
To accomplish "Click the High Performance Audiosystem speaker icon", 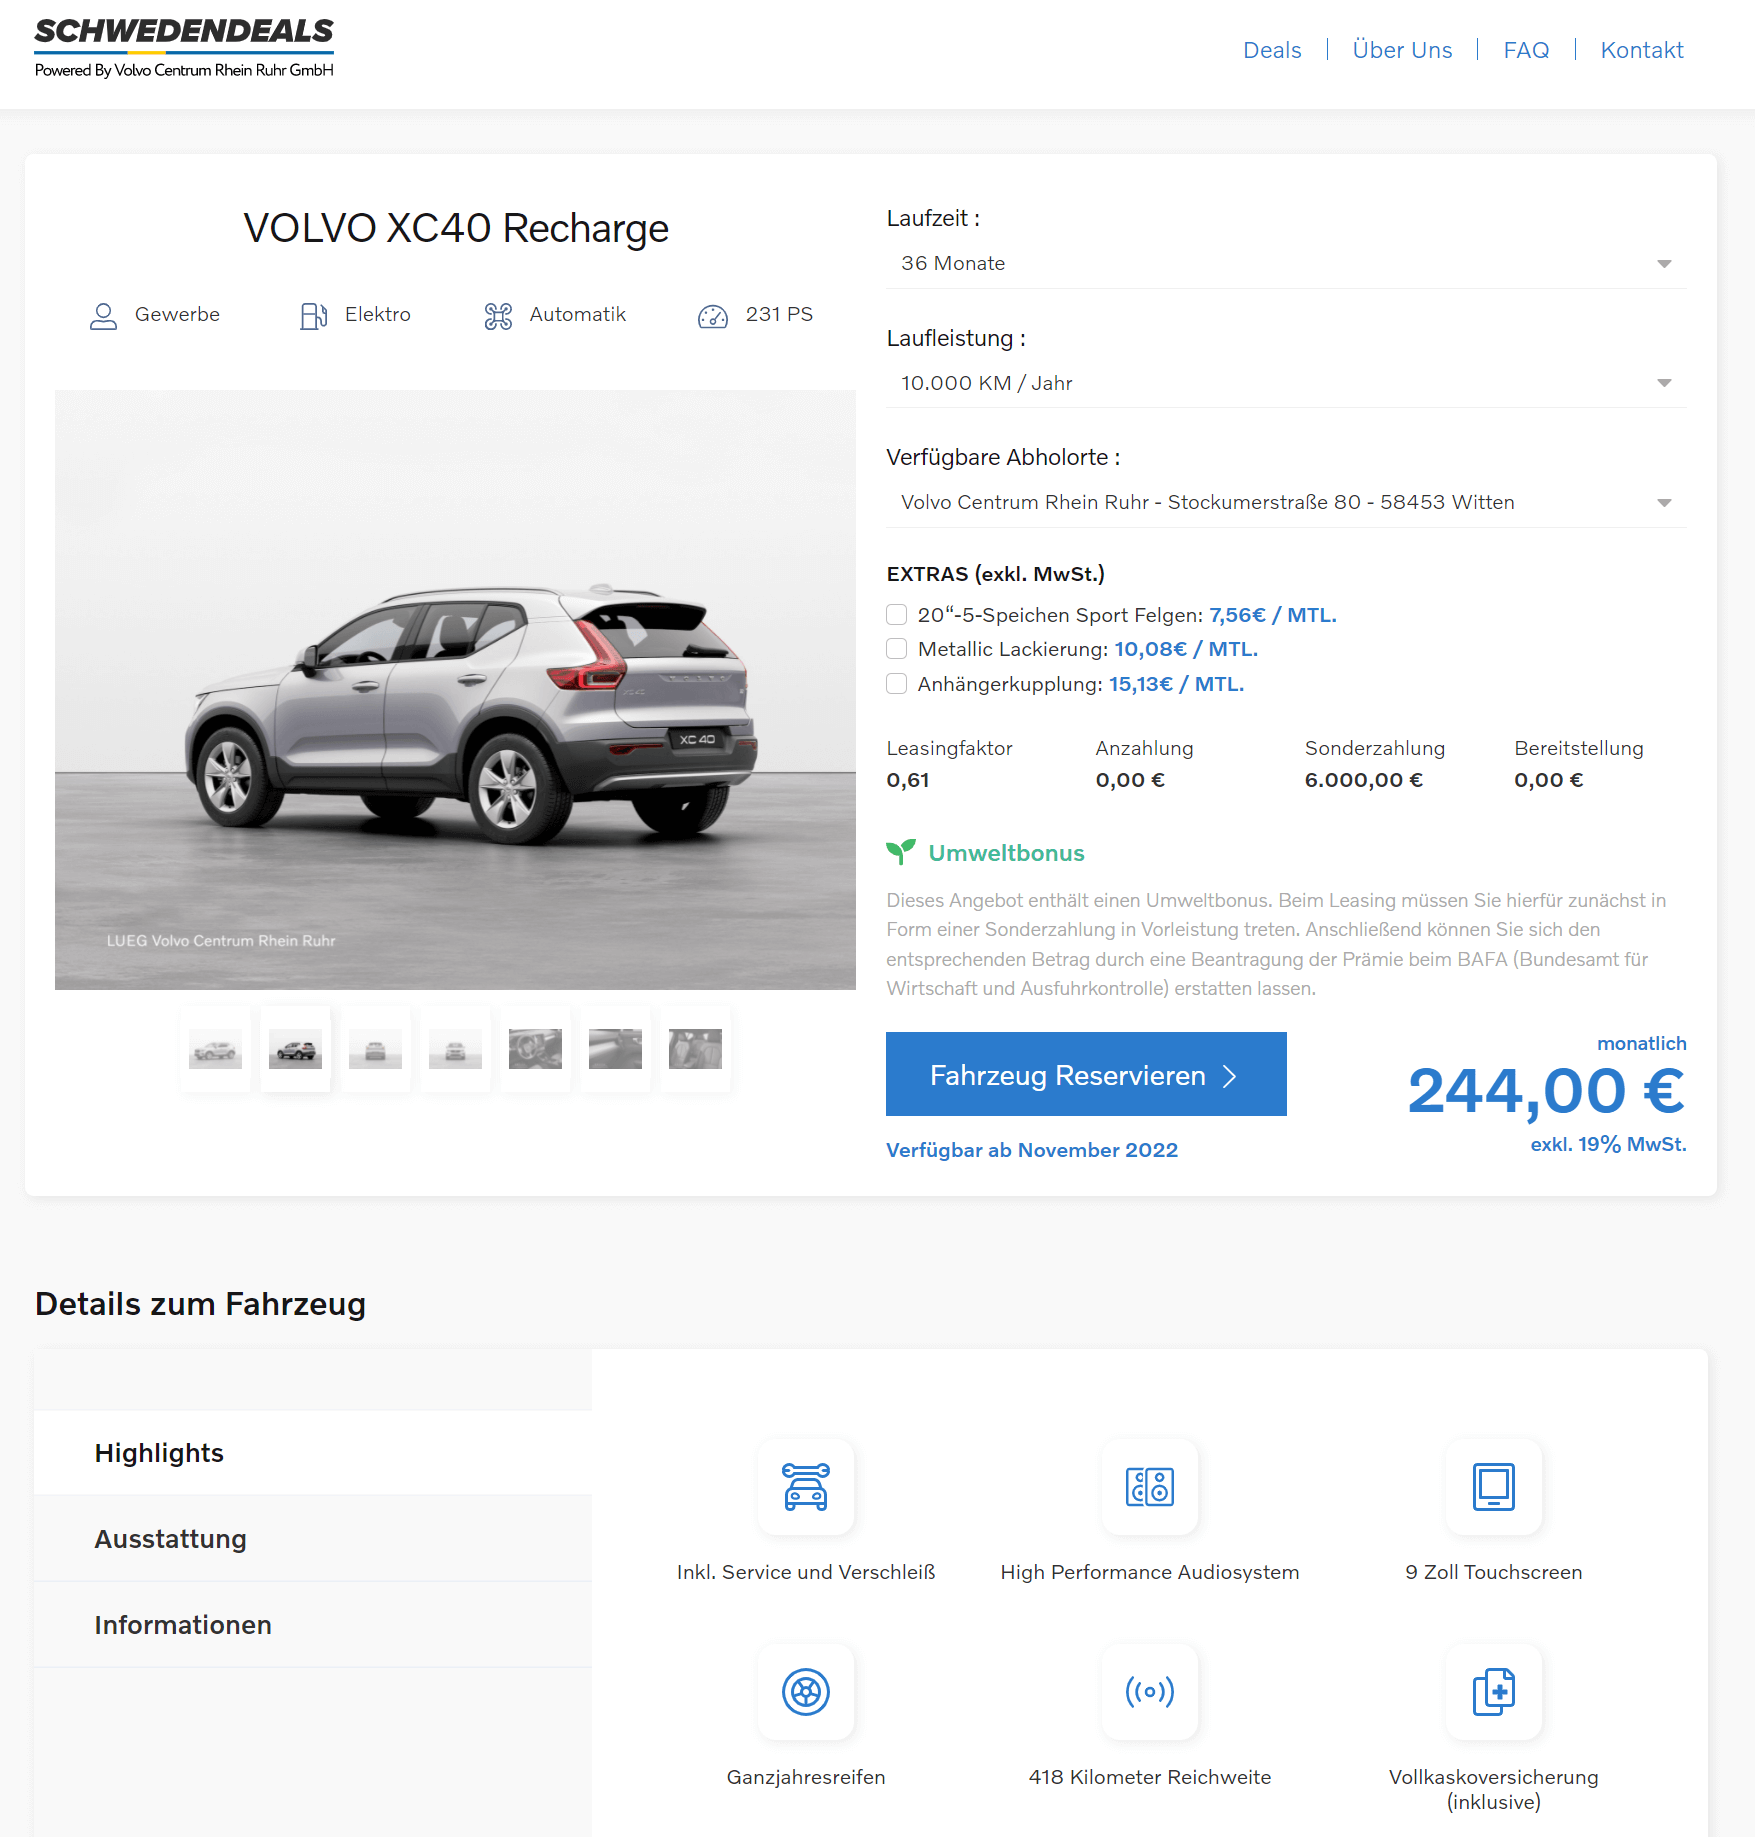I will coord(1149,1487).
